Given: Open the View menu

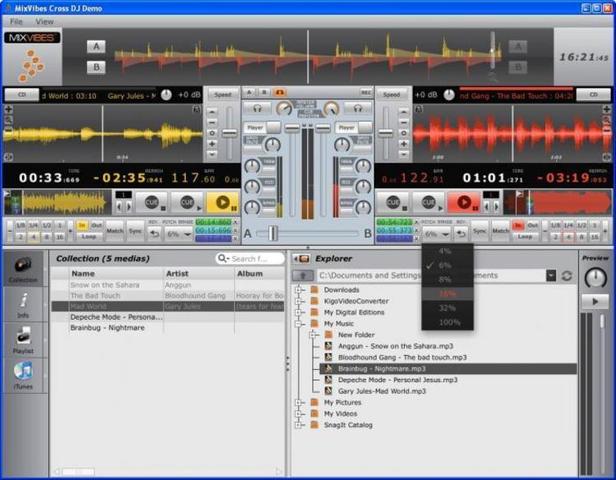Looking at the screenshot, I should 44,22.
